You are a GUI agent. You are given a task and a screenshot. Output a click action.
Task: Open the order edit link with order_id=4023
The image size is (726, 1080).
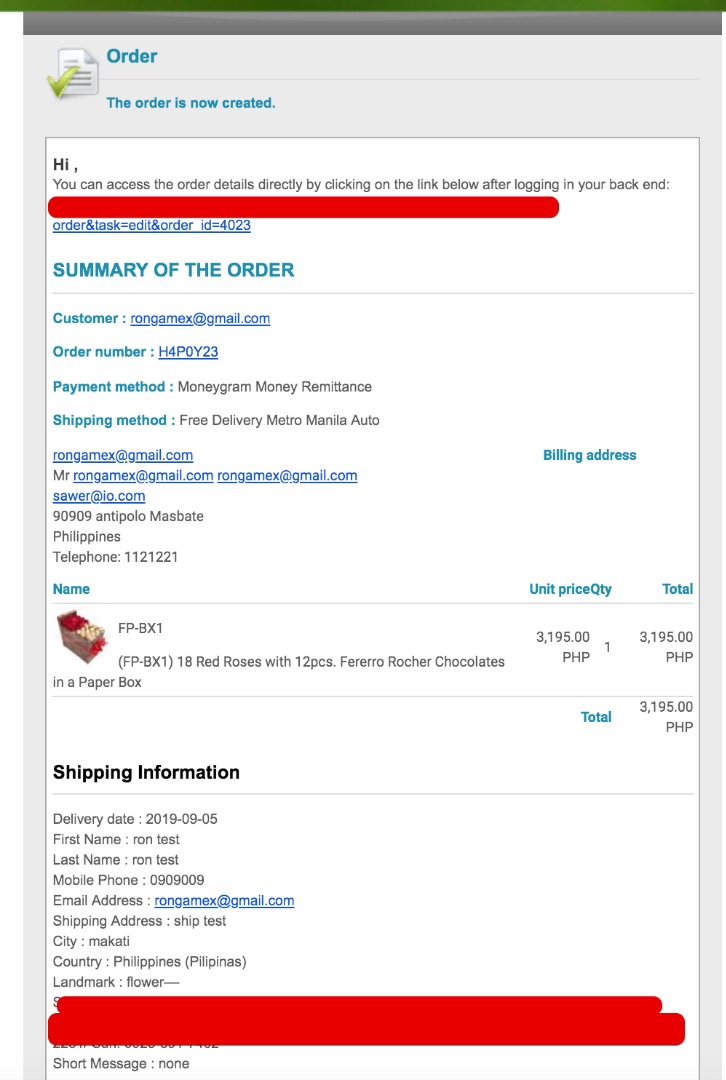click(151, 226)
